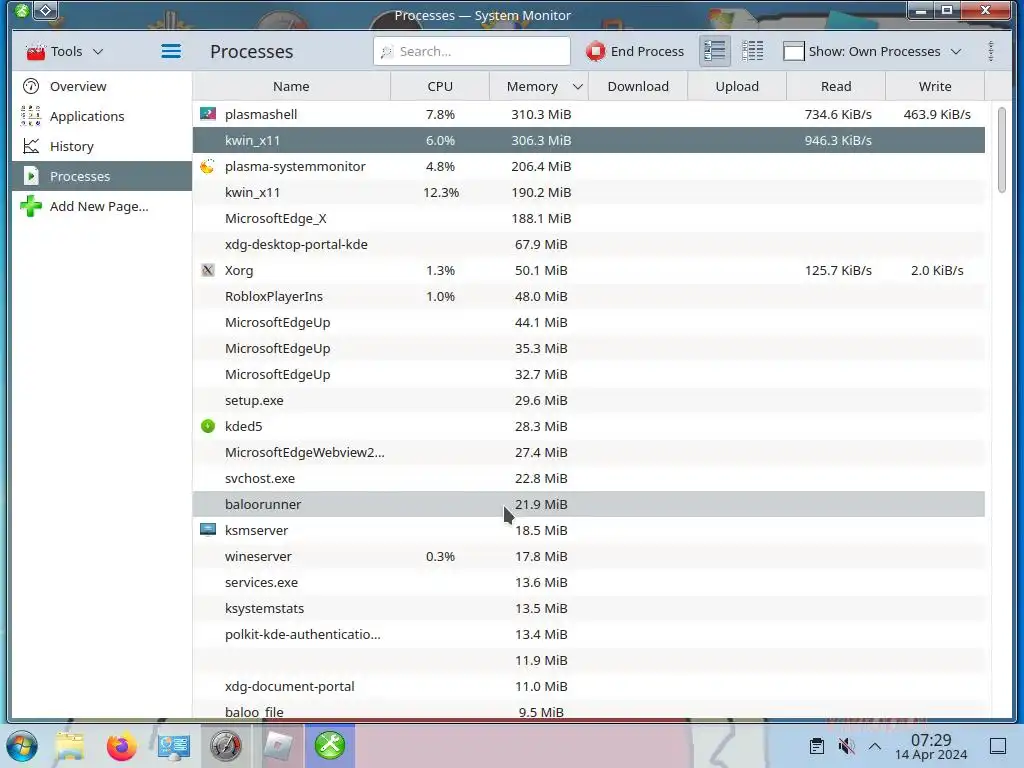
Task: Select the xdg-document-portal process
Action: coord(588,686)
